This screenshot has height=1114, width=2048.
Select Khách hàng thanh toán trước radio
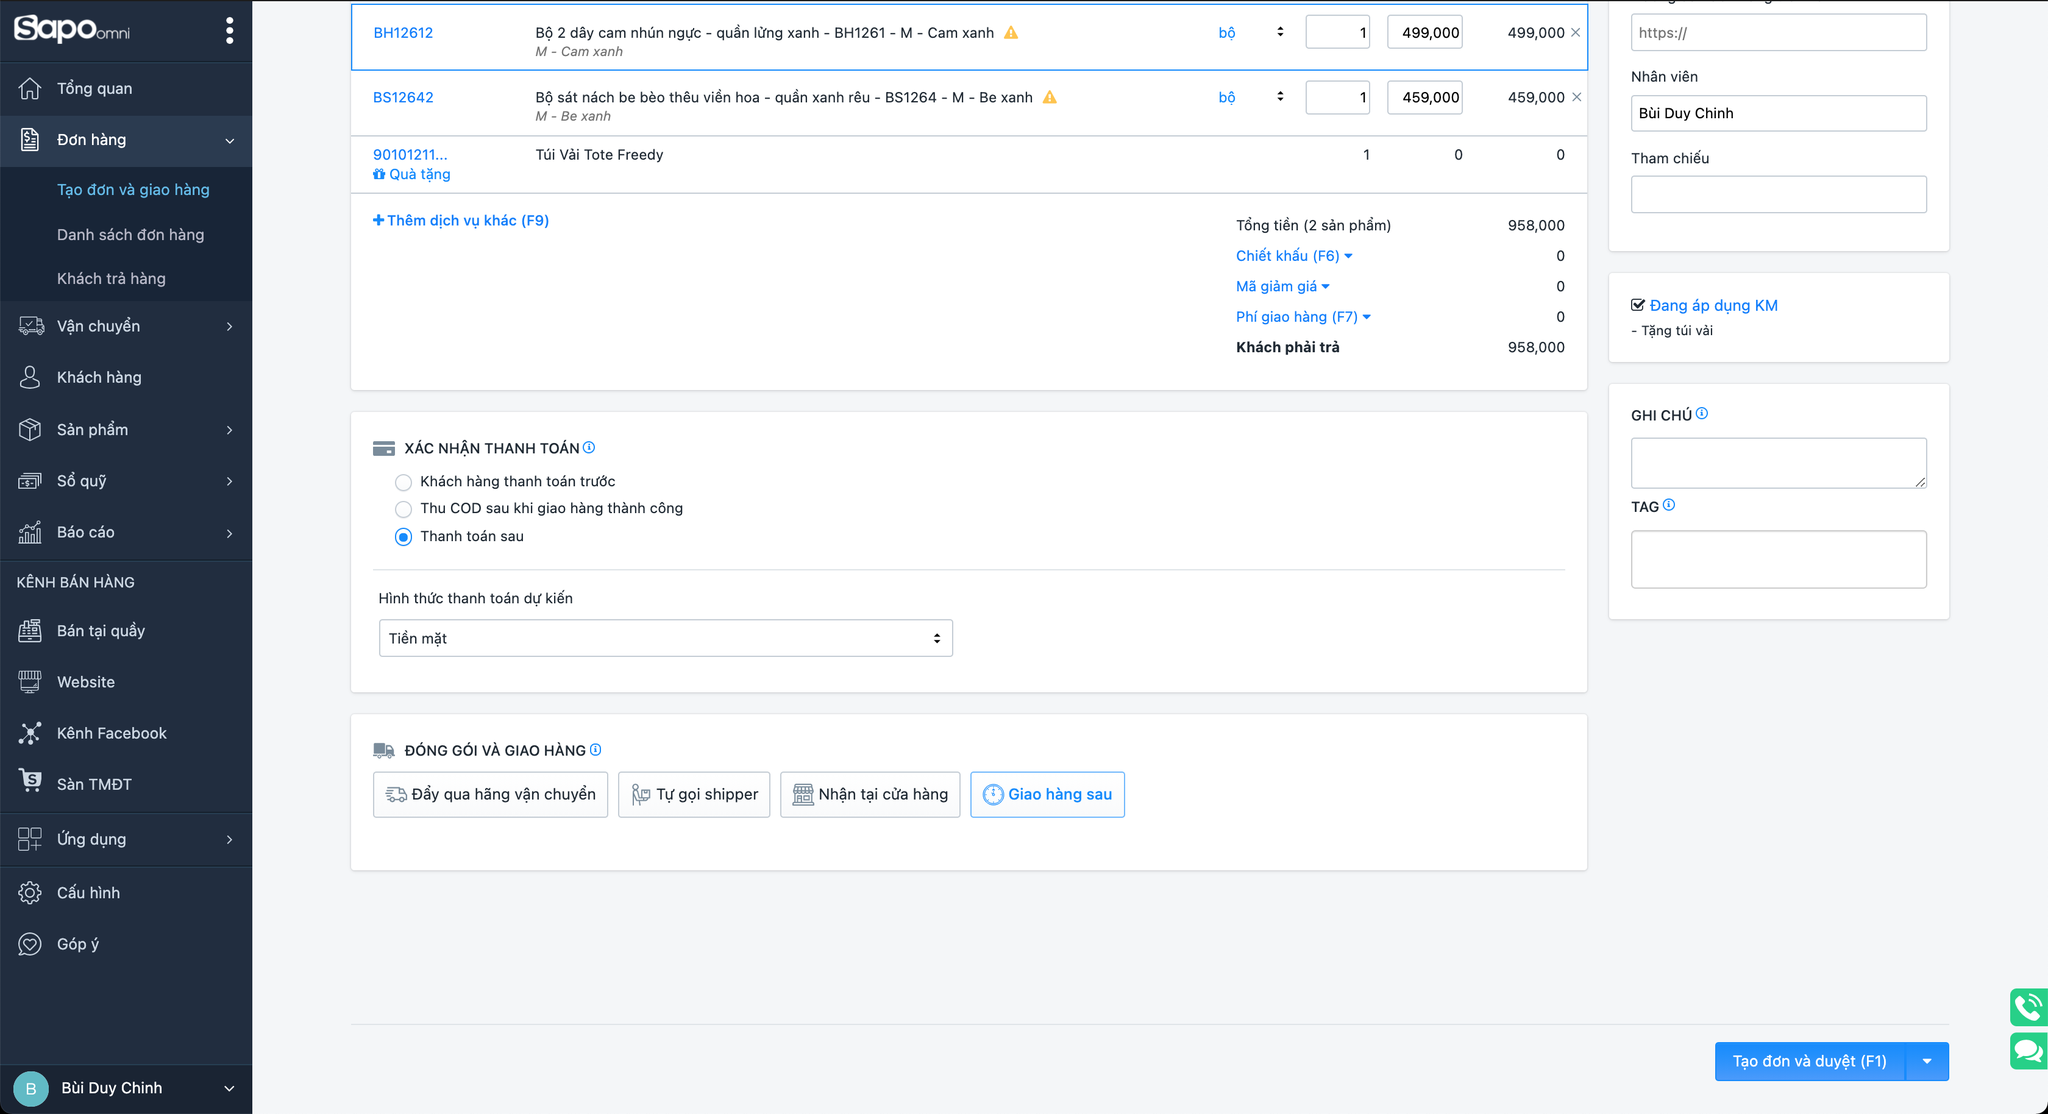pyautogui.click(x=403, y=482)
